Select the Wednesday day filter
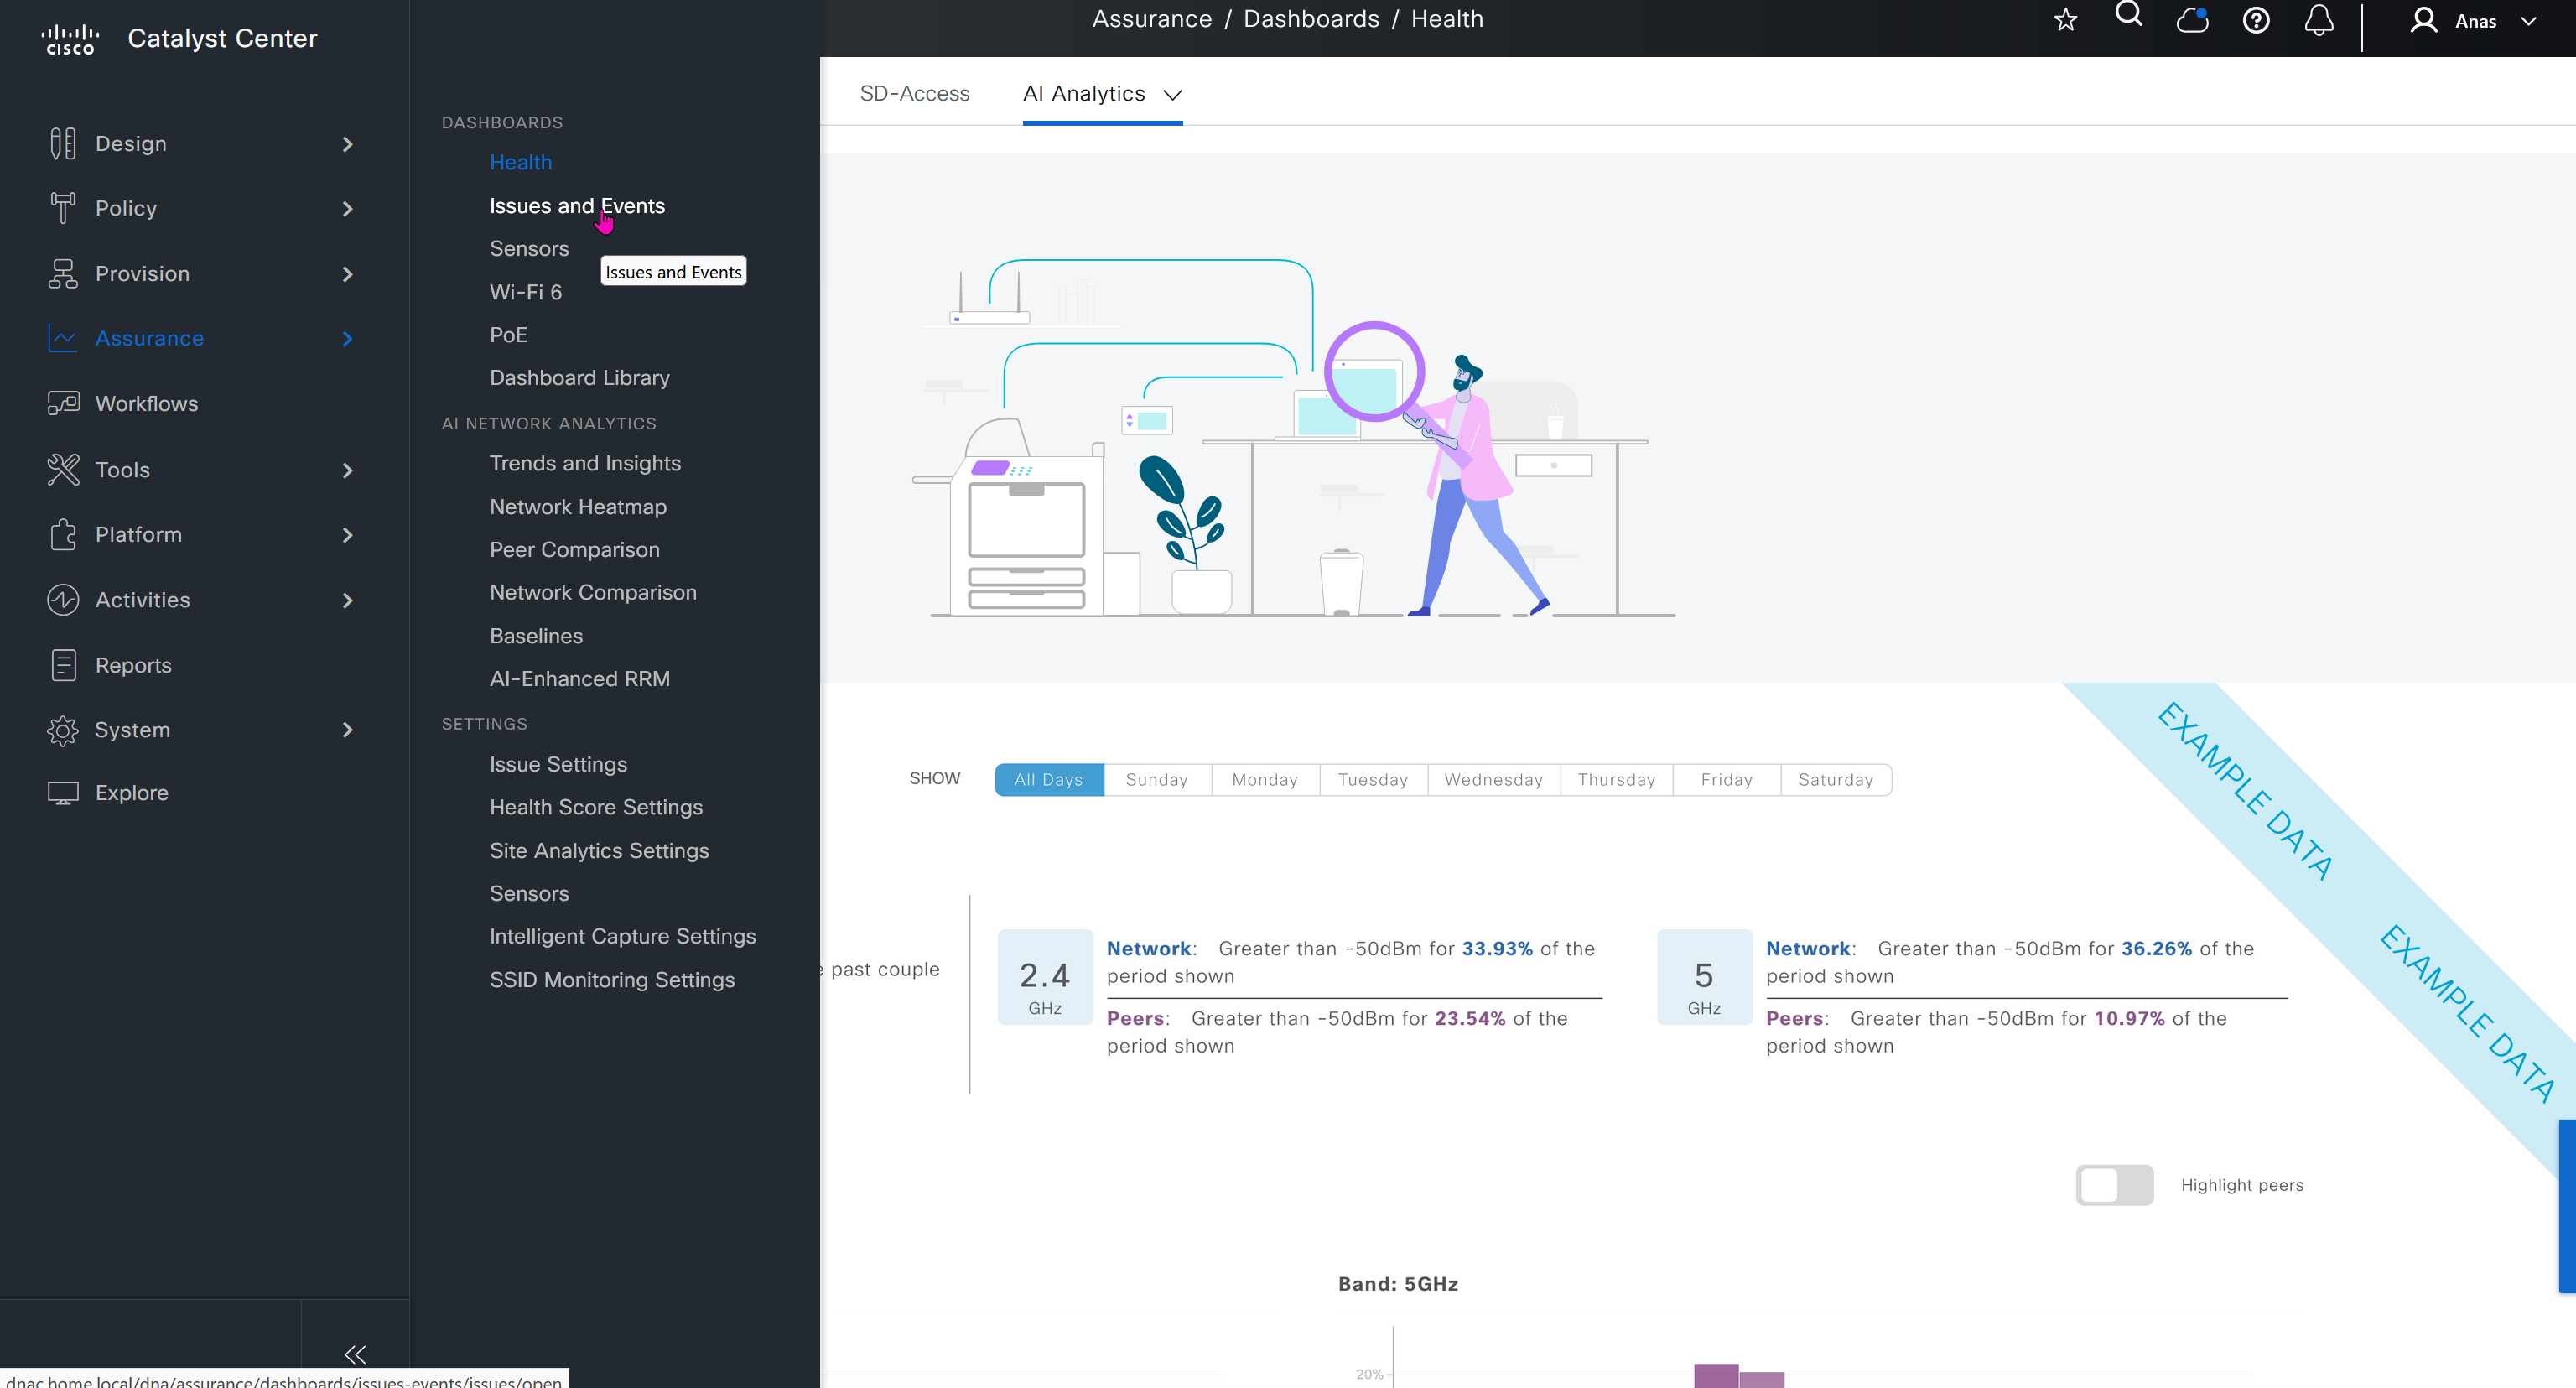The width and height of the screenshot is (2576, 1388). (1493, 779)
